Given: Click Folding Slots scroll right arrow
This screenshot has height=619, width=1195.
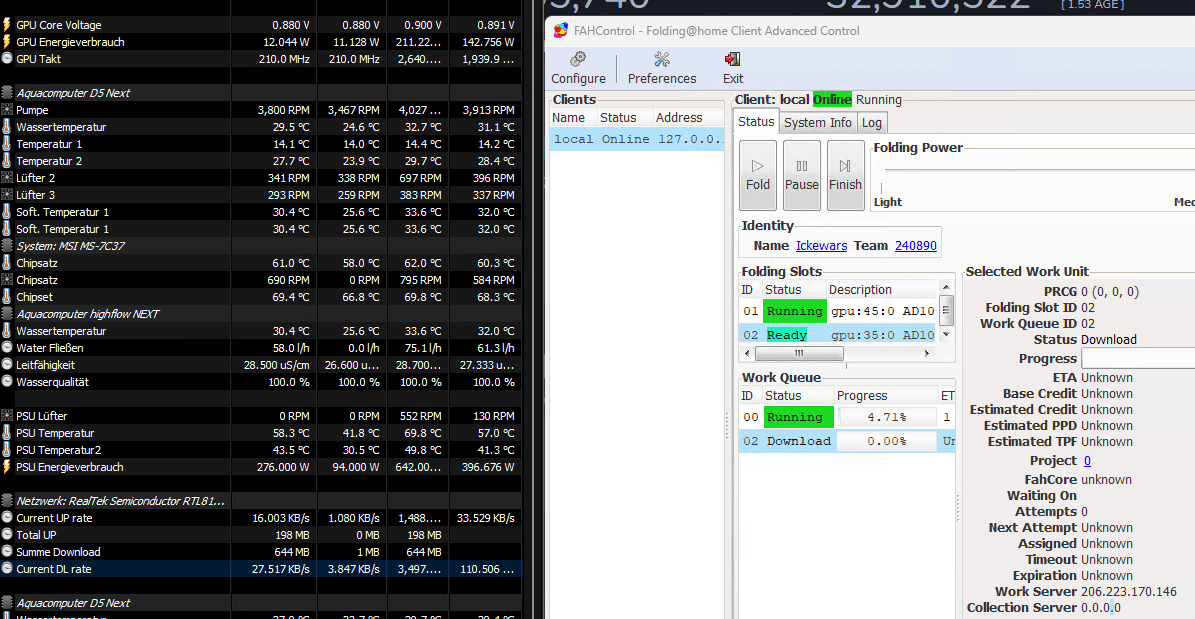Looking at the screenshot, I should (927, 354).
